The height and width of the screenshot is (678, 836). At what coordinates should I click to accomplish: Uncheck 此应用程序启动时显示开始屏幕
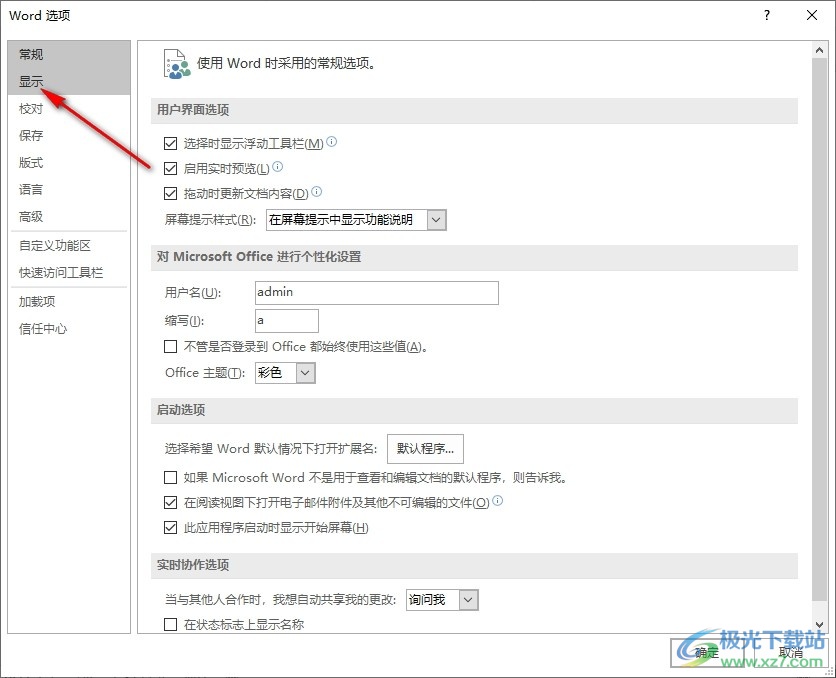tap(171, 528)
